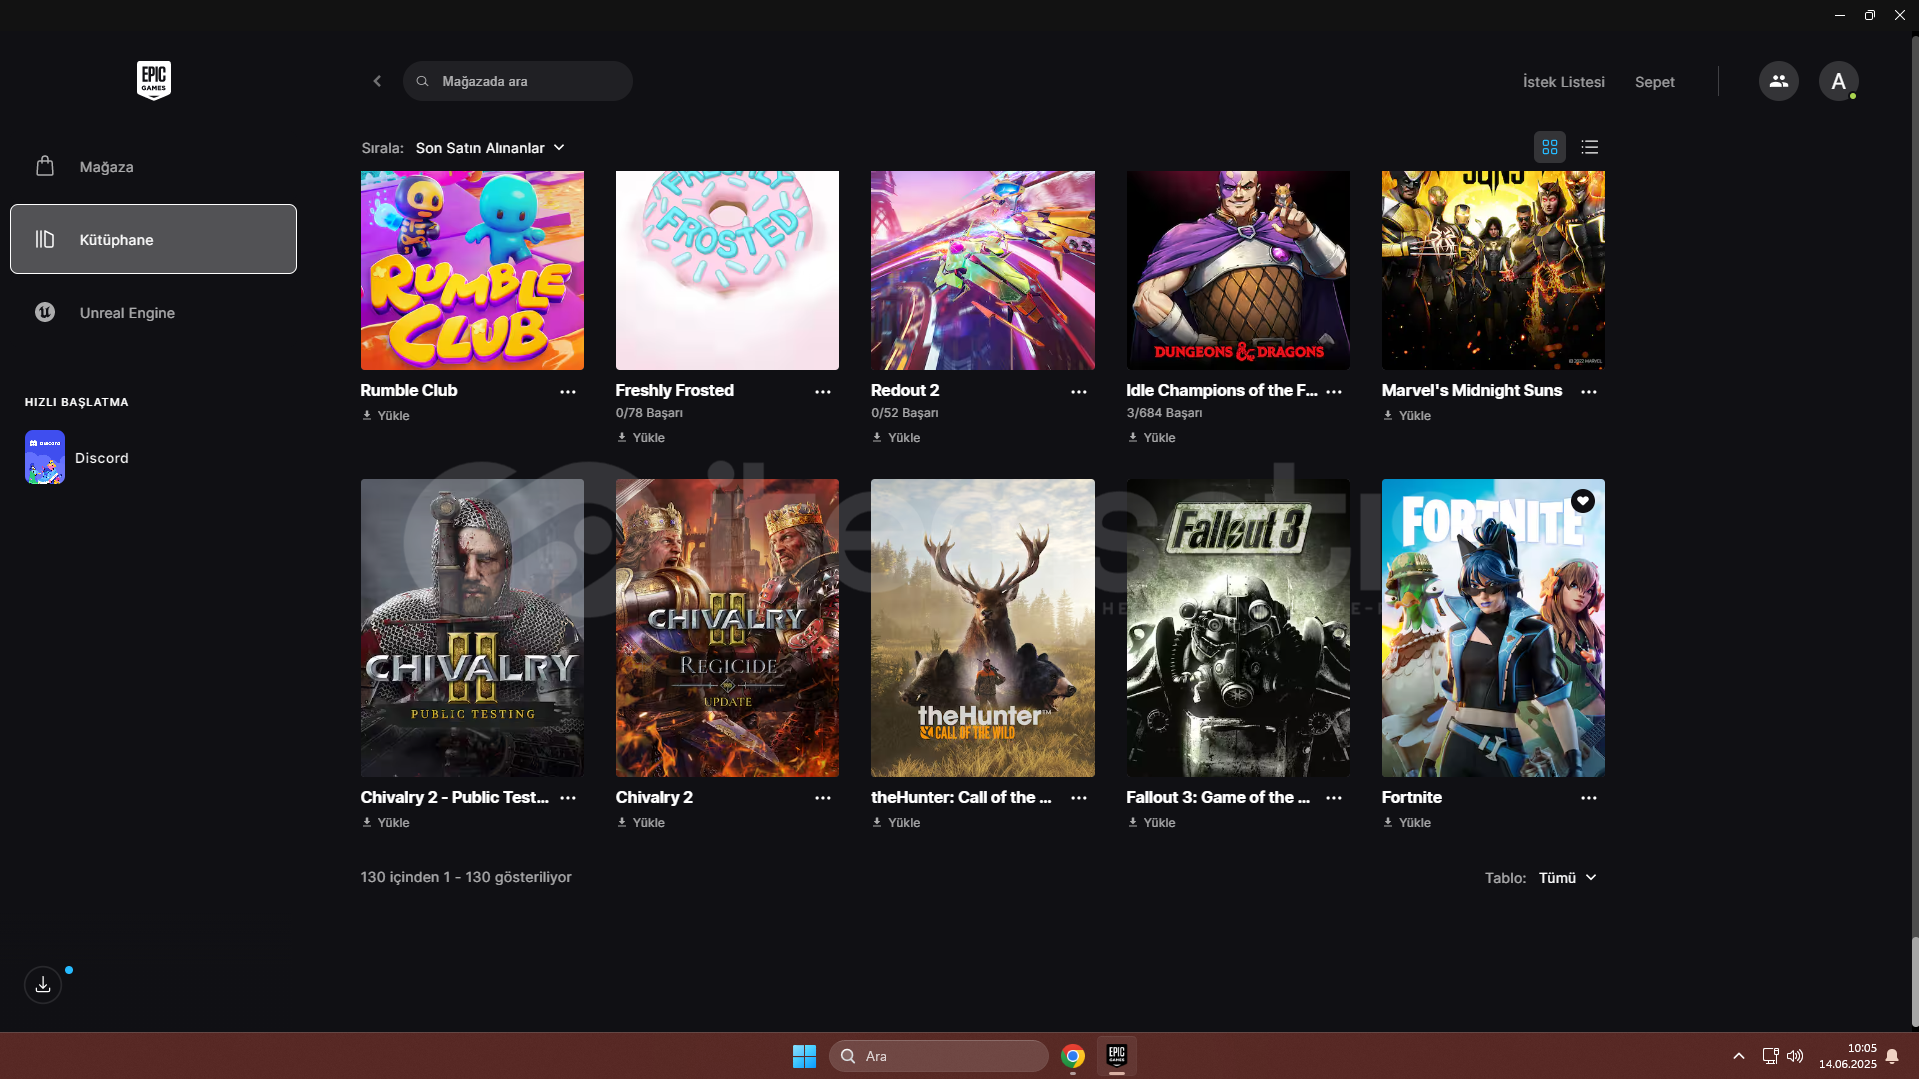Viewport: 1919px width, 1079px height.
Task: Click the taskbar Ara search box
Action: 938,1056
